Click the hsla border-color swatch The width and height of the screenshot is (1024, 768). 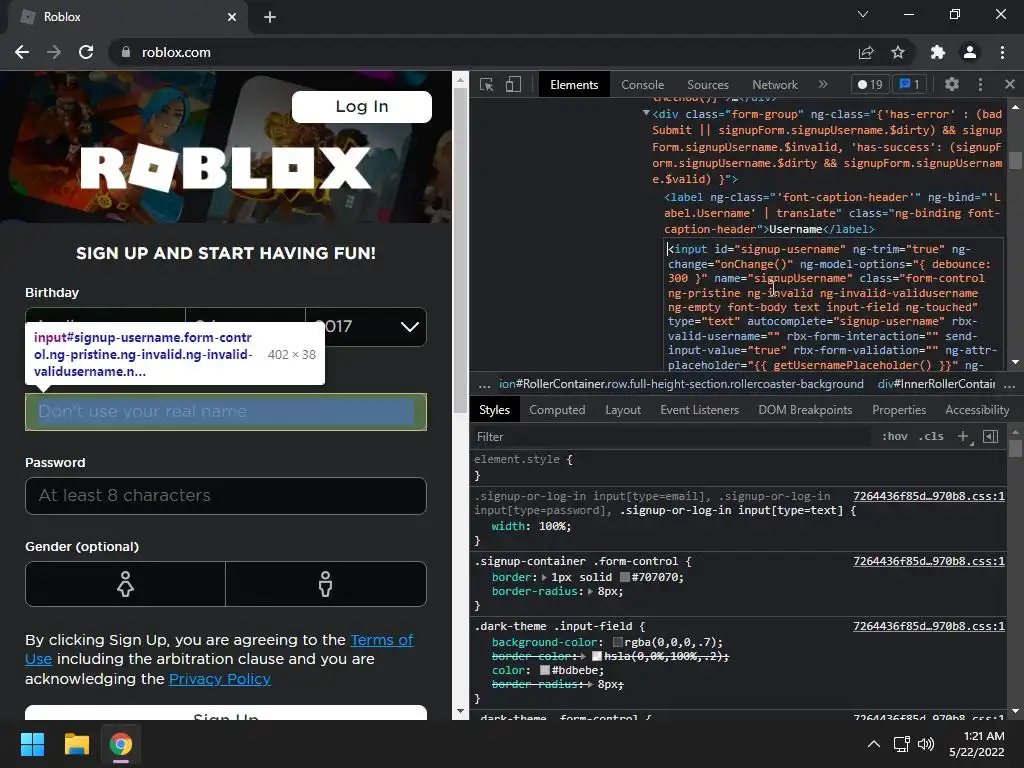coord(597,656)
